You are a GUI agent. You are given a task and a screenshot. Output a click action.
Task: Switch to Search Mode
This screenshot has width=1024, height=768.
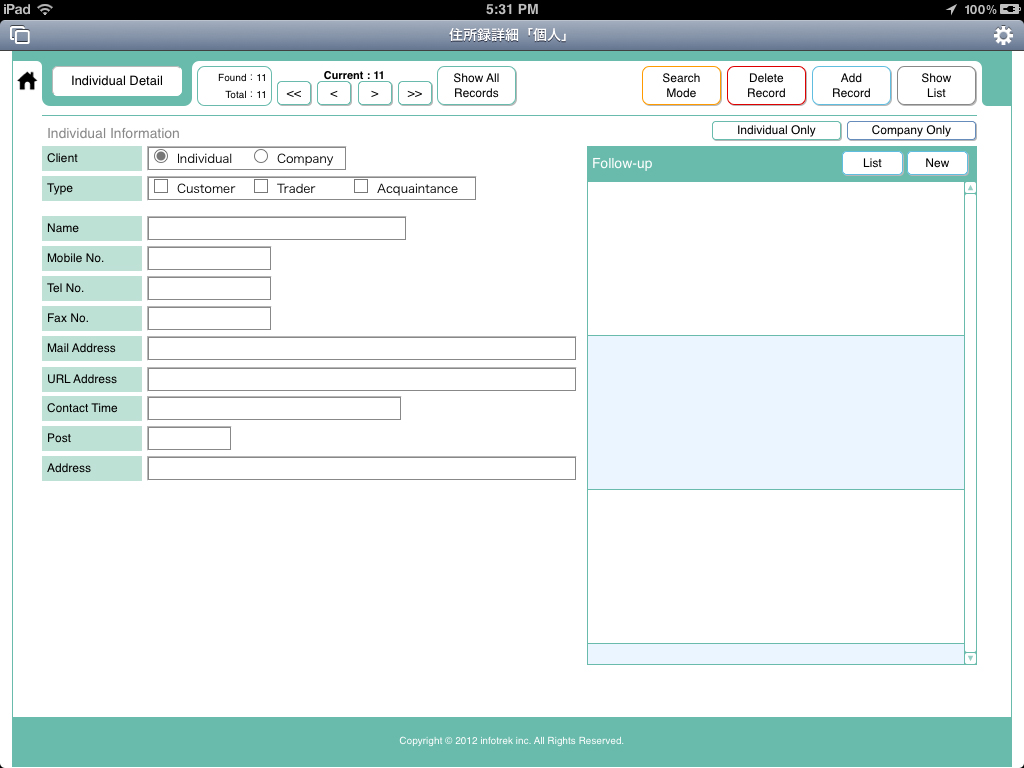point(681,86)
